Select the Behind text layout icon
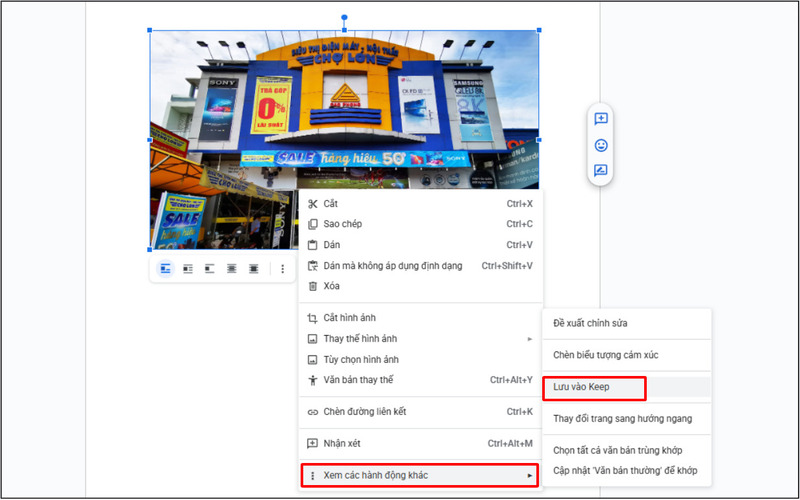This screenshot has width=800, height=500. click(232, 269)
